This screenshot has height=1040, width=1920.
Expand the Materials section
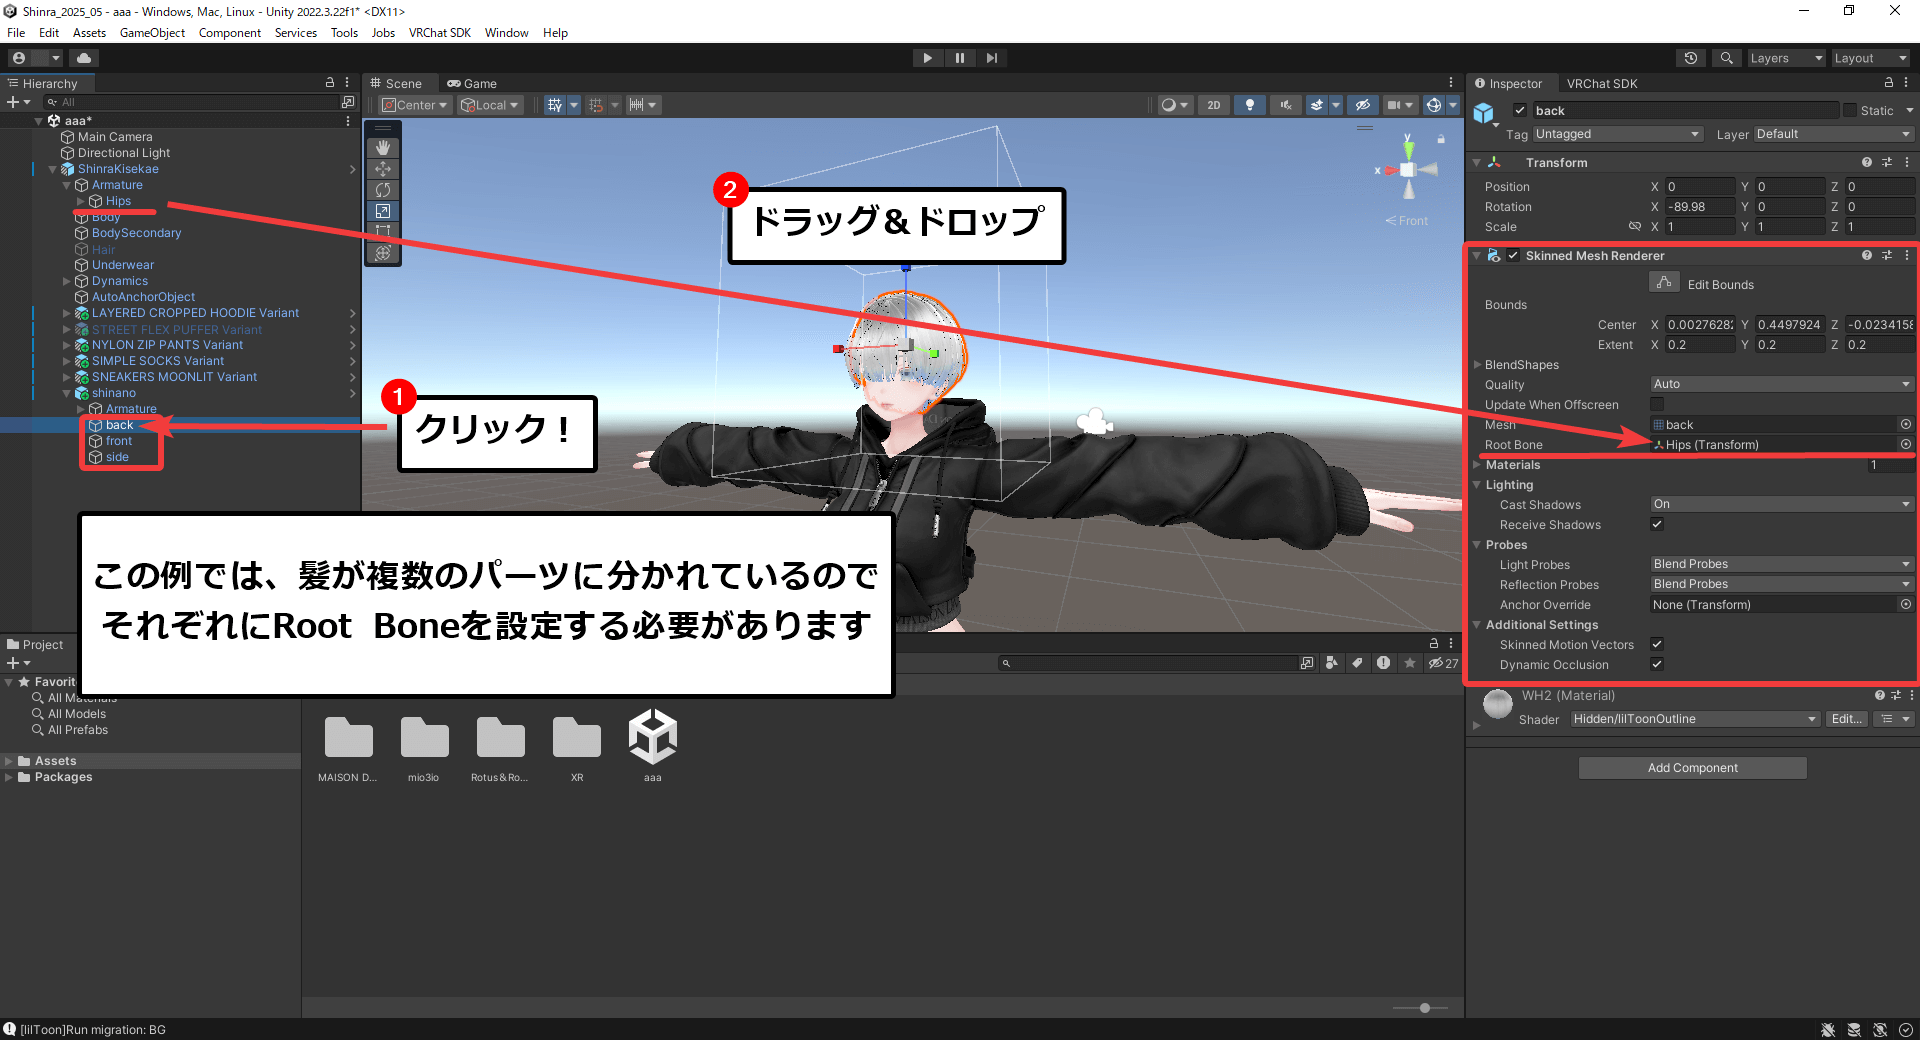(1478, 464)
